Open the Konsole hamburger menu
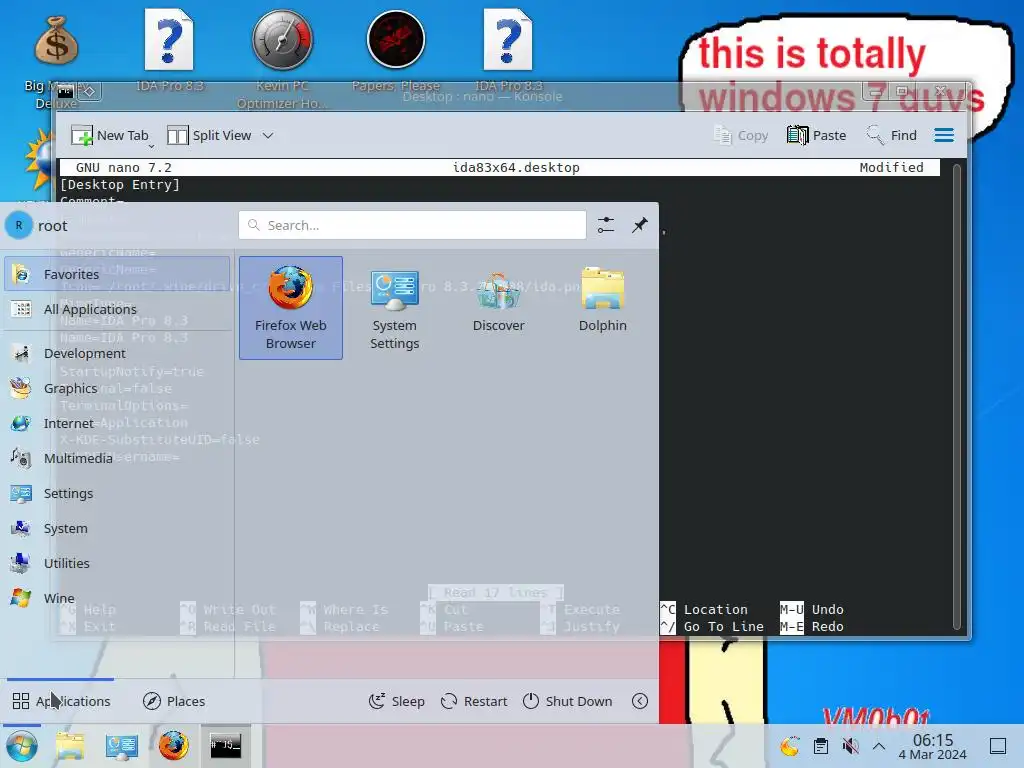1024x768 pixels. [x=944, y=135]
